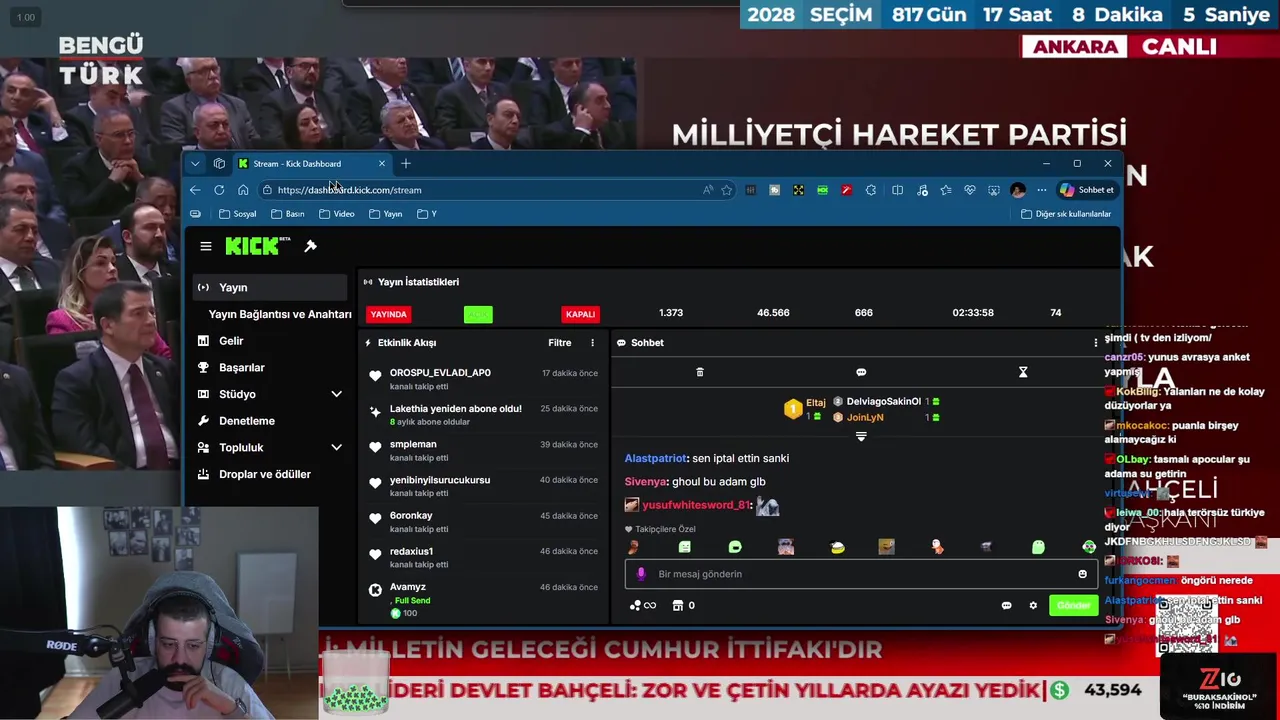
Task: Open Sohbet et Copilot button
Action: tap(1087, 190)
